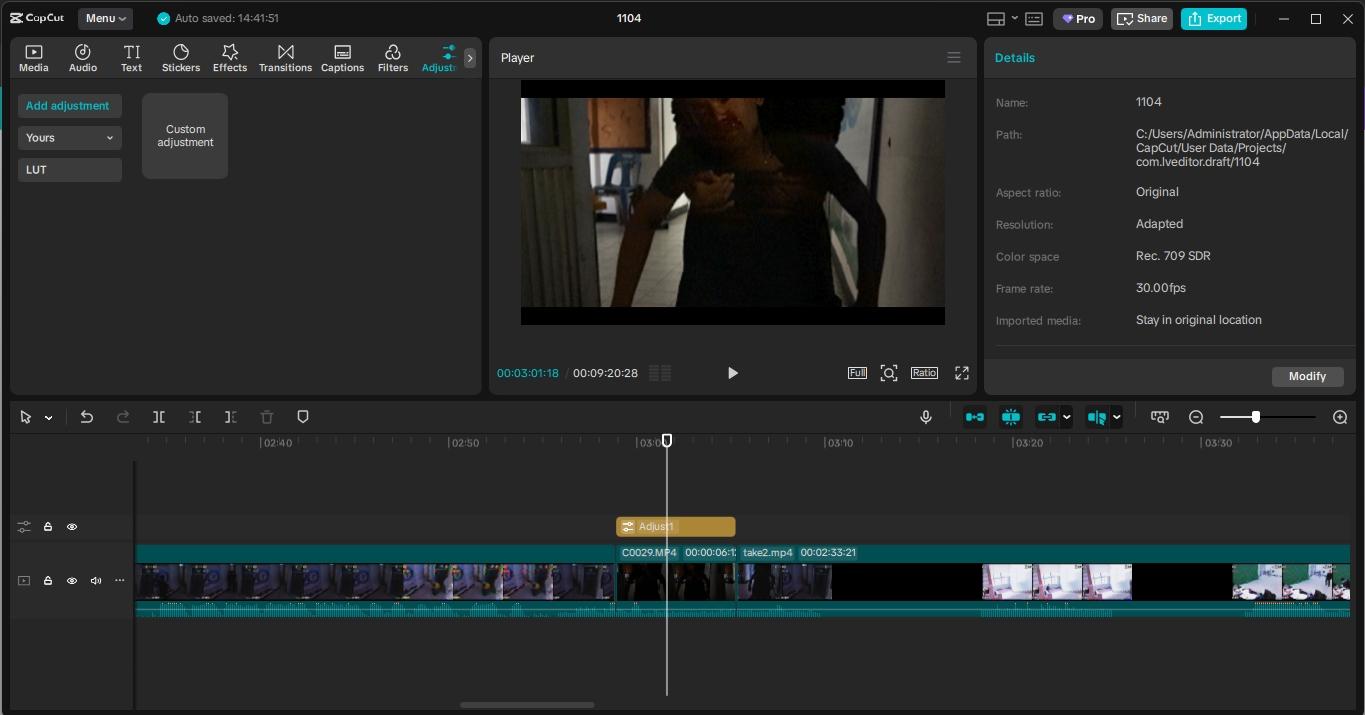
Task: Click the Export button
Action: (1214, 19)
